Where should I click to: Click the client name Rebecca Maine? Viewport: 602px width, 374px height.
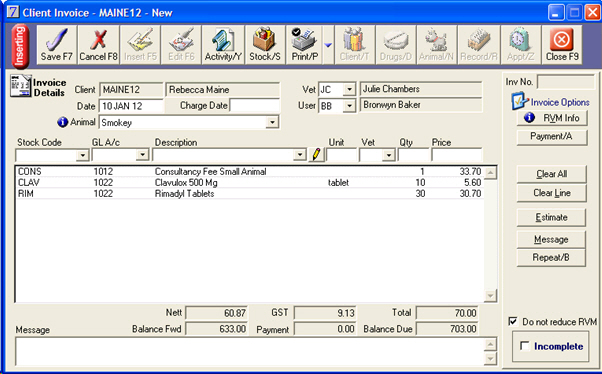click(223, 89)
